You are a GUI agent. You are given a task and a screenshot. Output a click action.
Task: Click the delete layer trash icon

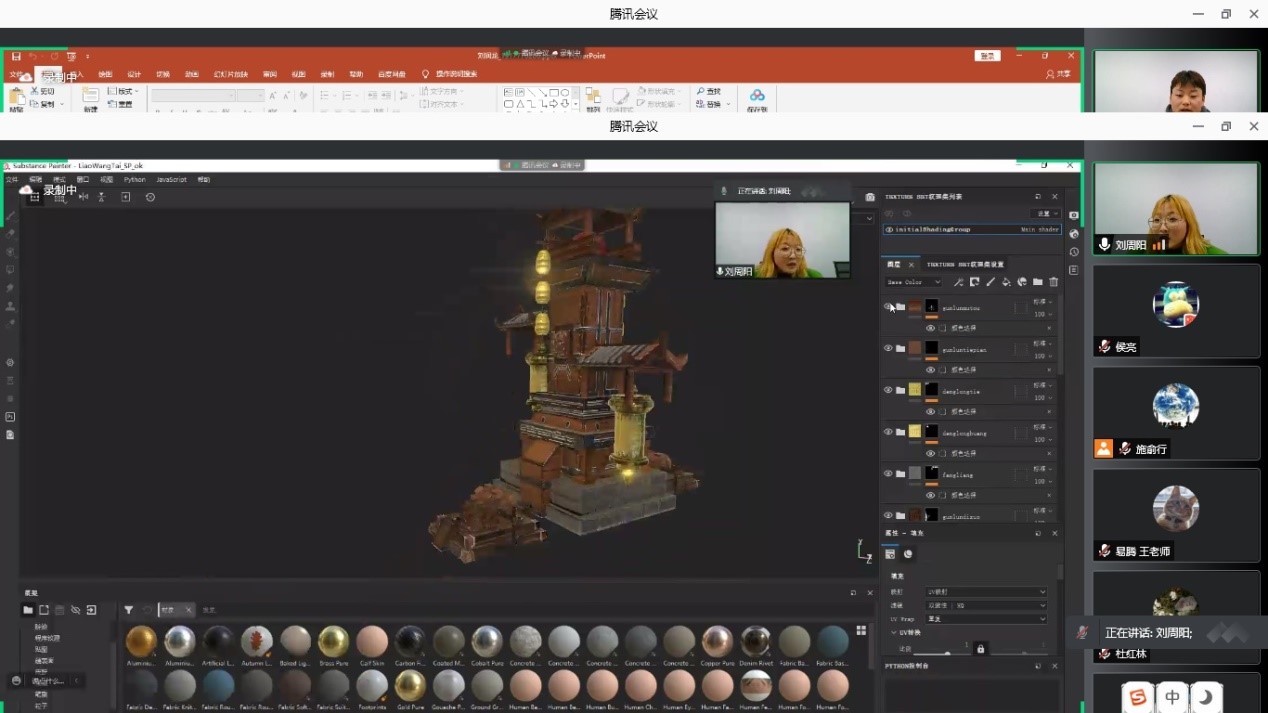point(1053,282)
